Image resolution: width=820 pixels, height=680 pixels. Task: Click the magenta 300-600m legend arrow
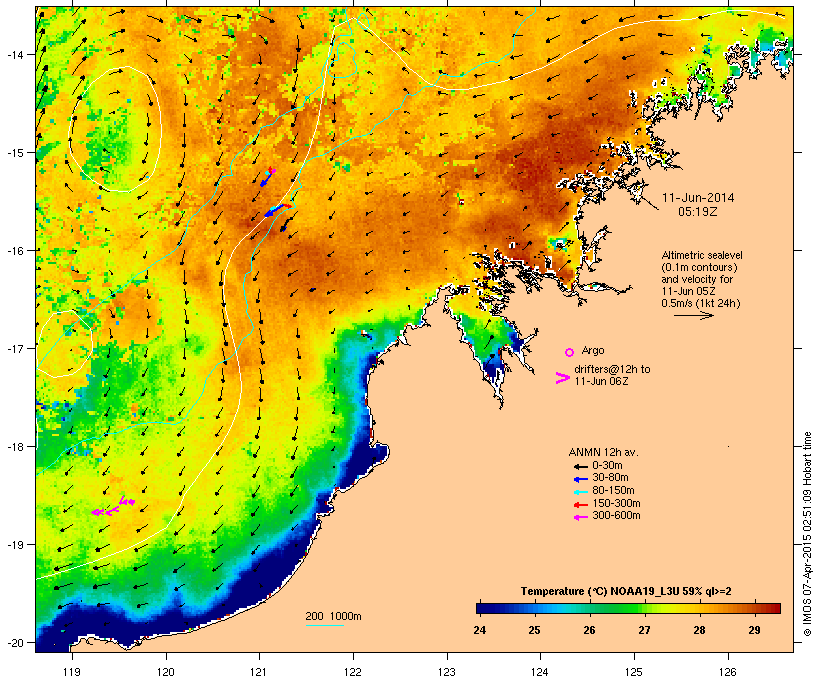580,517
